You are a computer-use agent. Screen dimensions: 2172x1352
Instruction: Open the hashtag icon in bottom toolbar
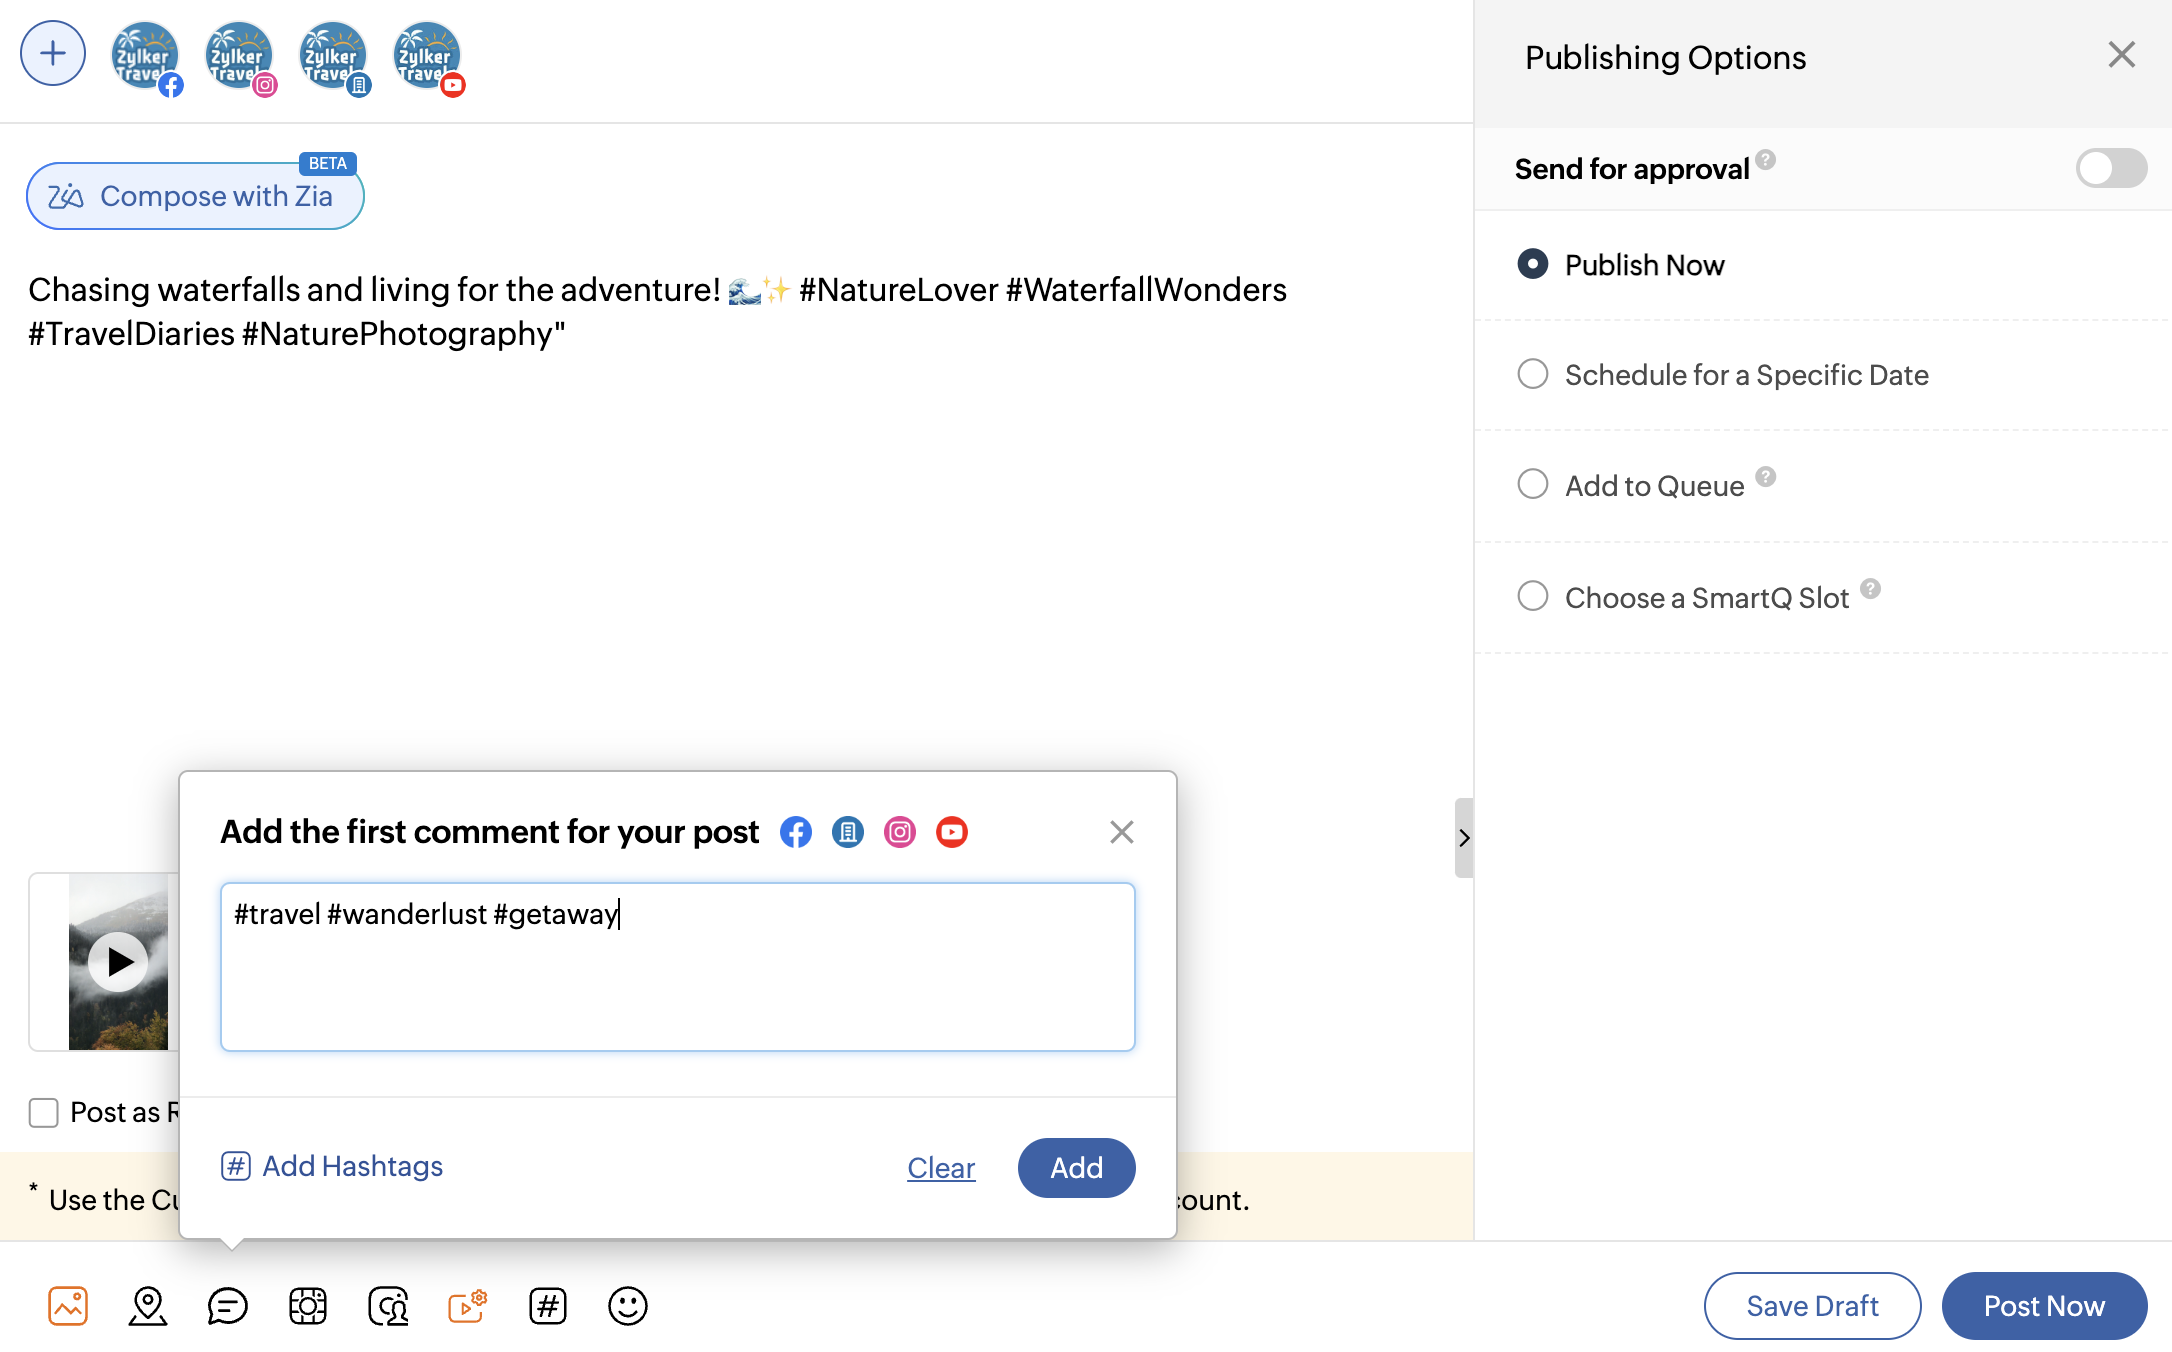pos(548,1306)
